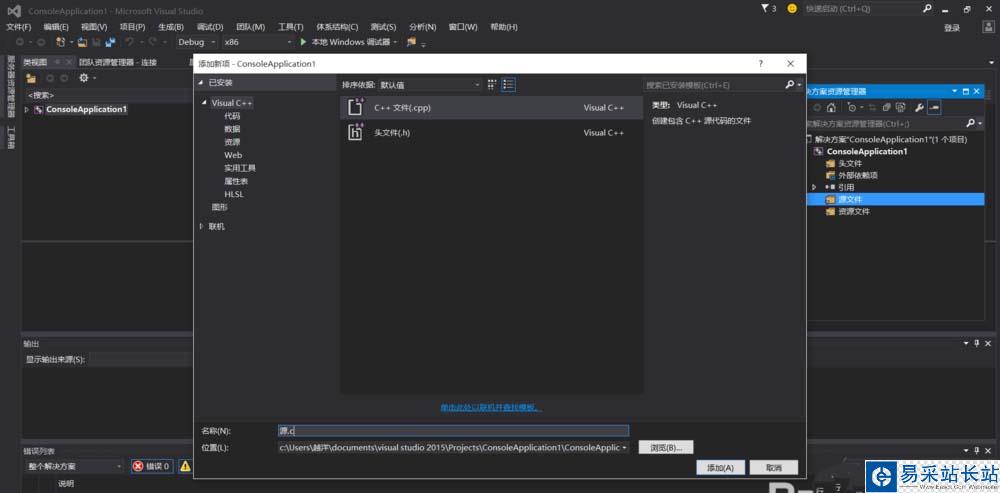The image size is (1000, 493).
Task: Open the 编辑(E) menu
Action: tap(56, 27)
